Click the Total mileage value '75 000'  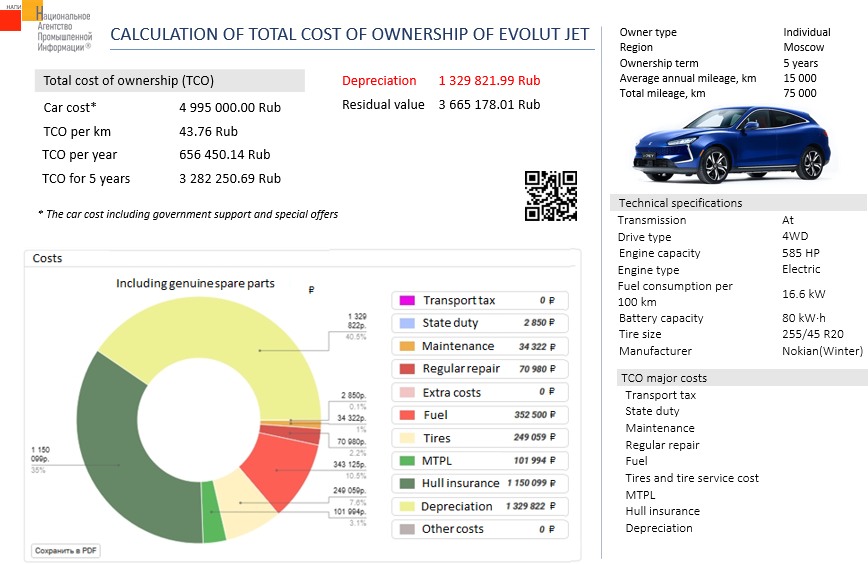pyautogui.click(x=800, y=93)
